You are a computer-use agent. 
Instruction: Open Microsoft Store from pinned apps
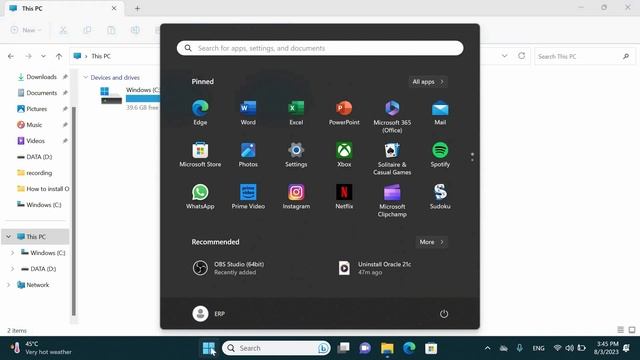(200, 155)
